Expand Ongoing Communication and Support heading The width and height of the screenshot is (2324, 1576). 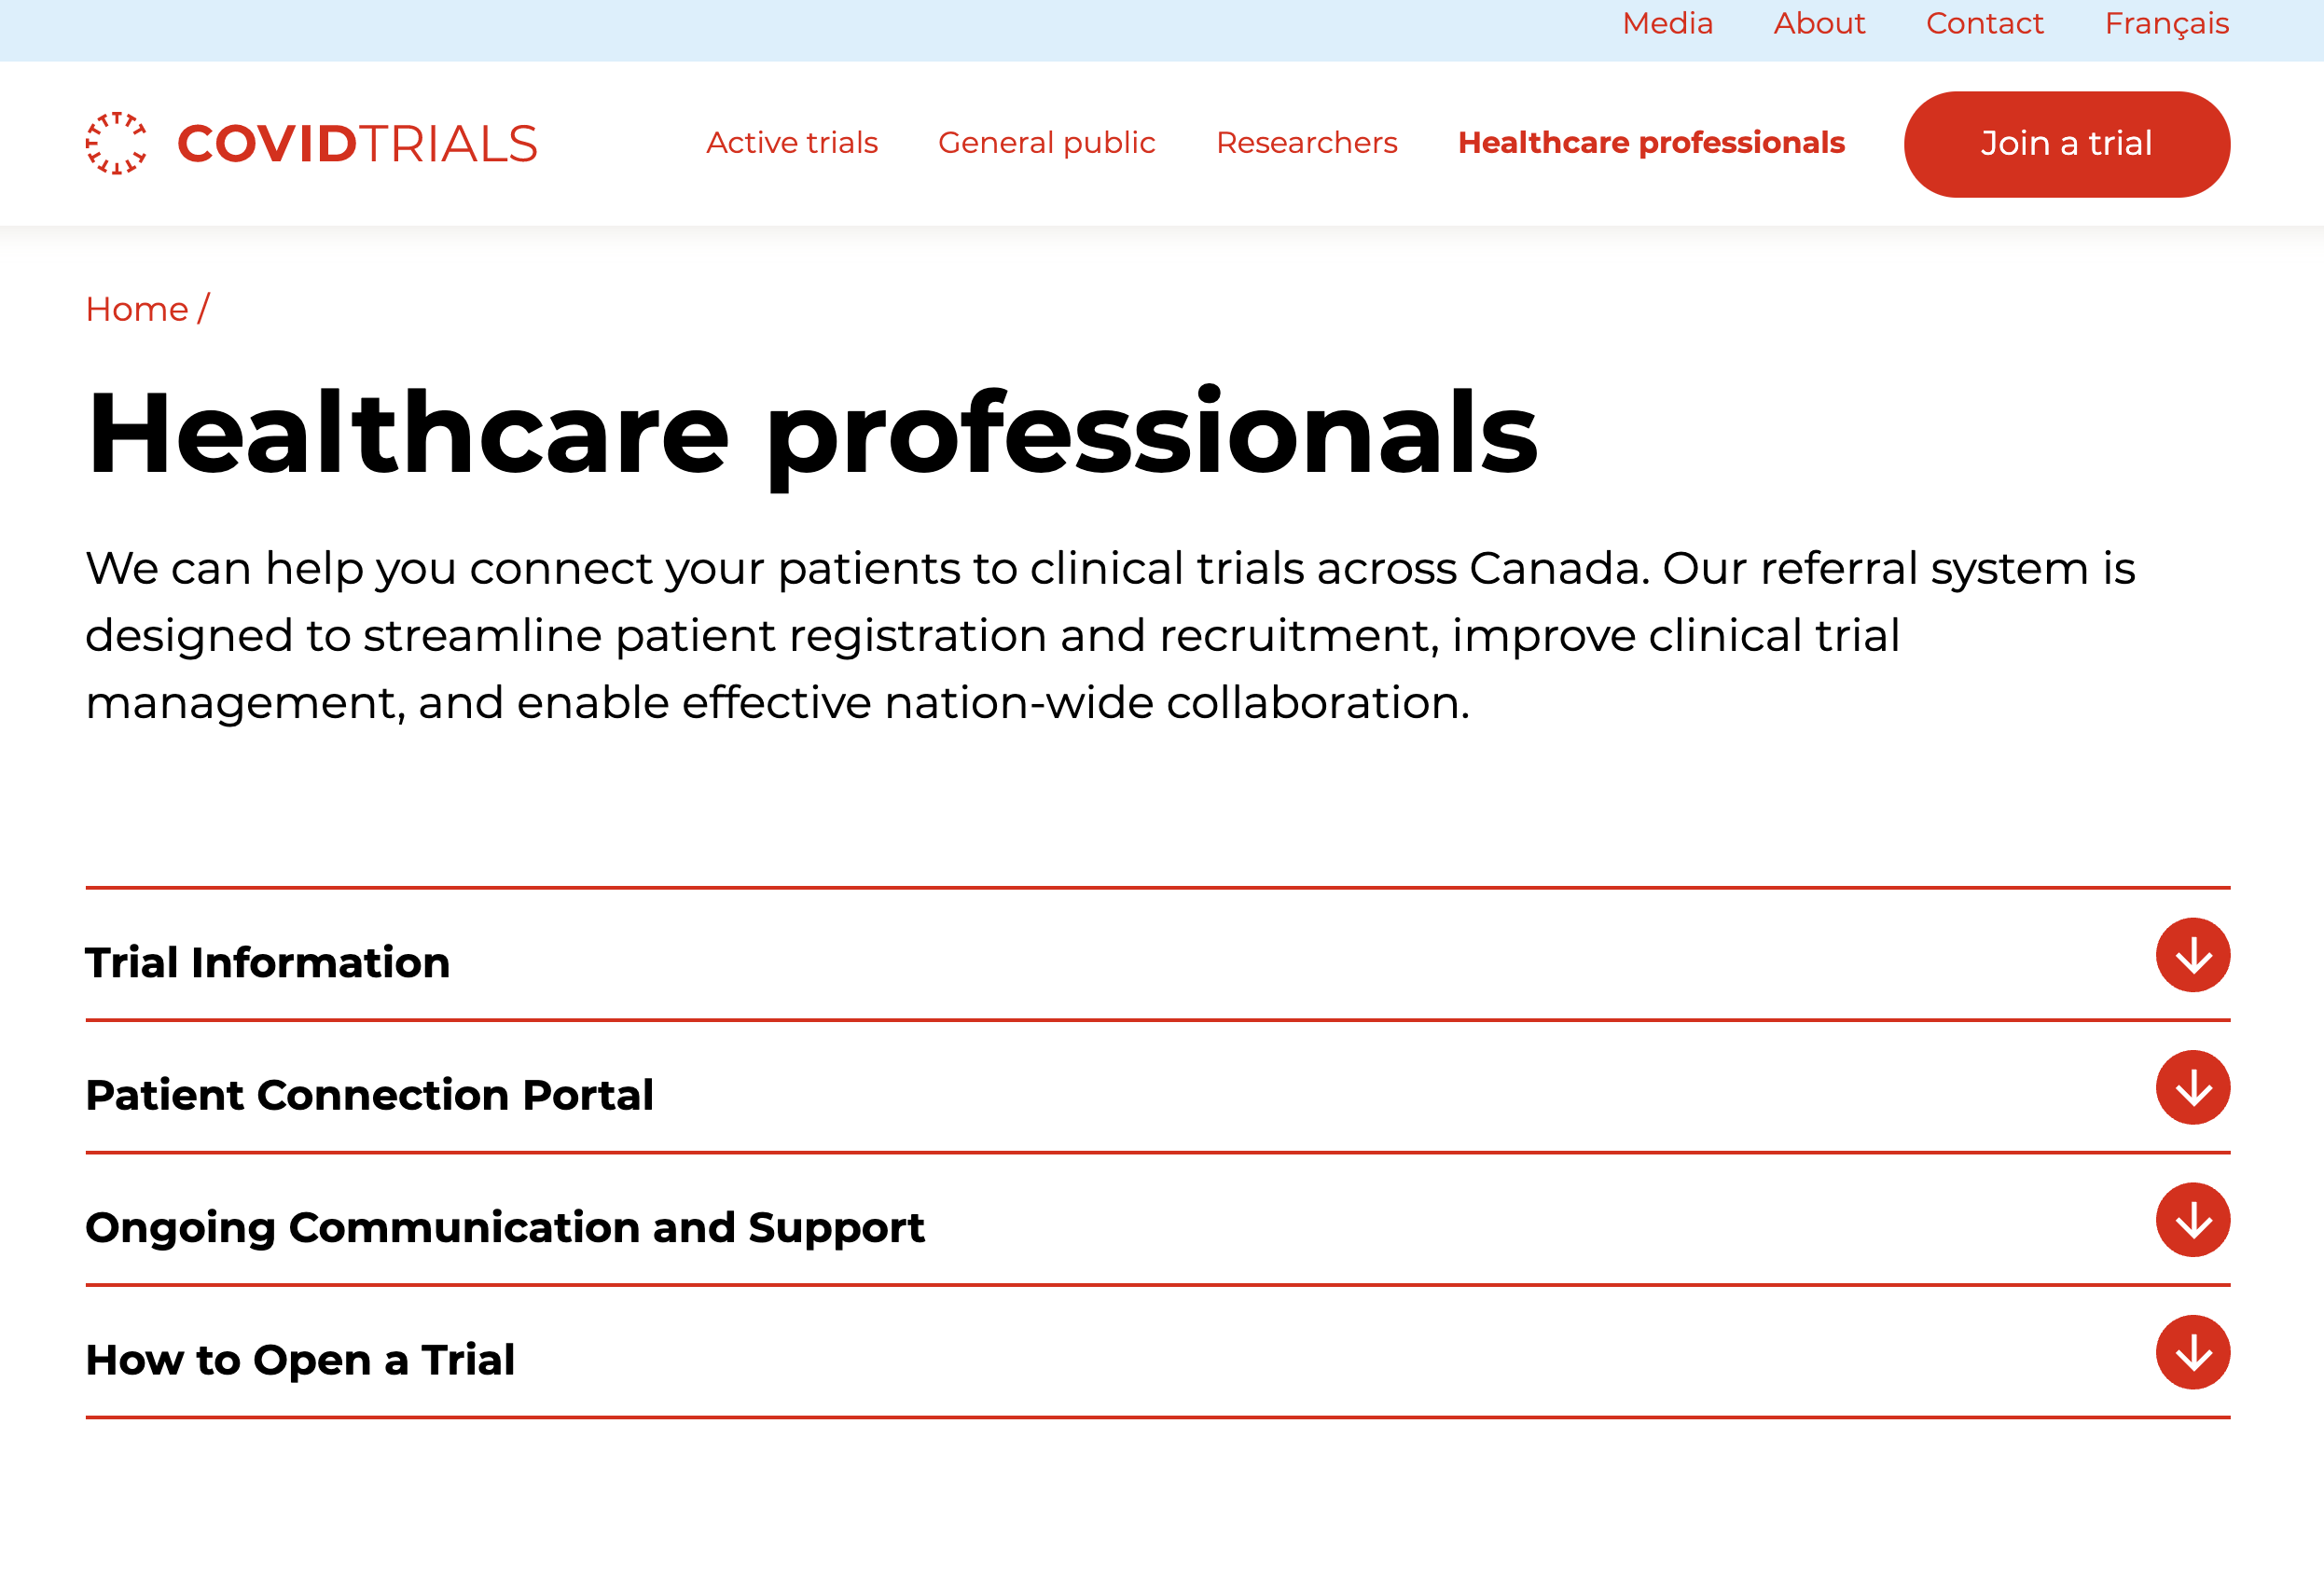[x=505, y=1227]
